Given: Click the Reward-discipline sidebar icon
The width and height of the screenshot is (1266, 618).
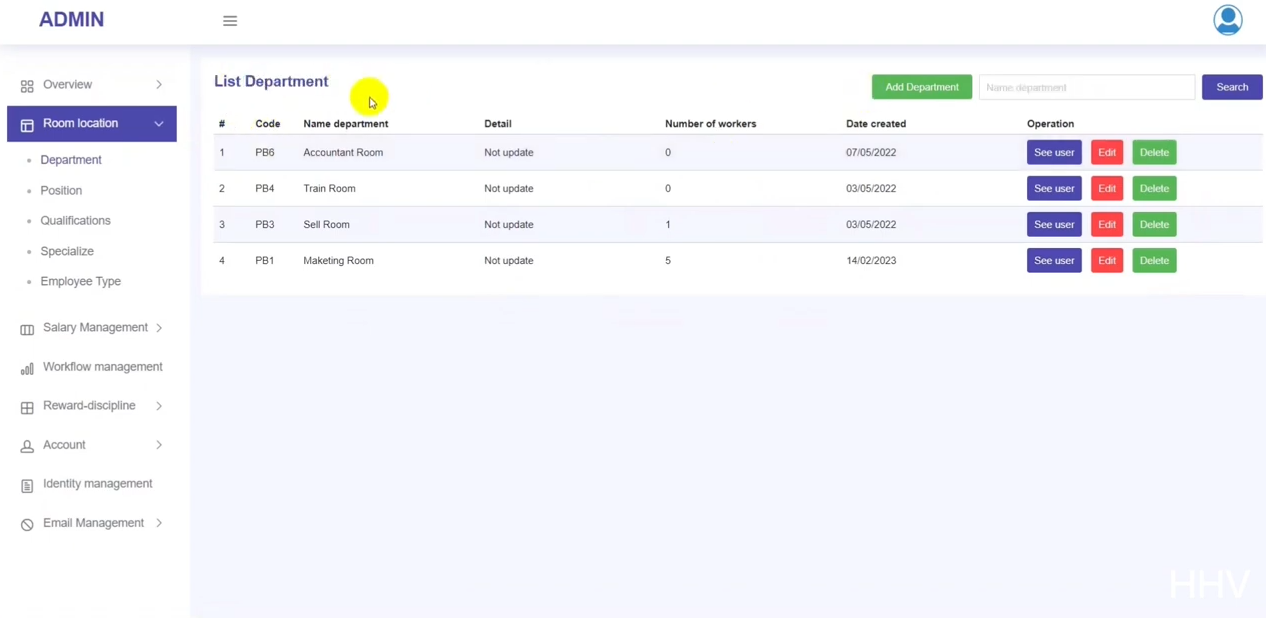Looking at the screenshot, I should [x=27, y=407].
